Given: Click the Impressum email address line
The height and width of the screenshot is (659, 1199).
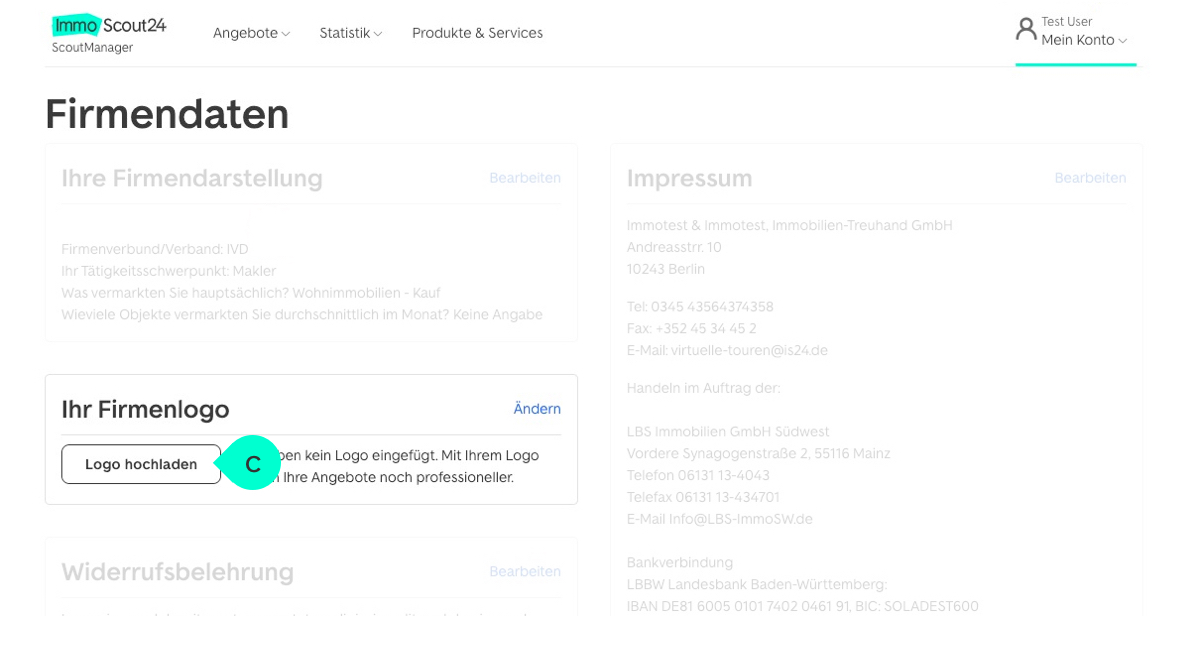Looking at the screenshot, I should 727,350.
